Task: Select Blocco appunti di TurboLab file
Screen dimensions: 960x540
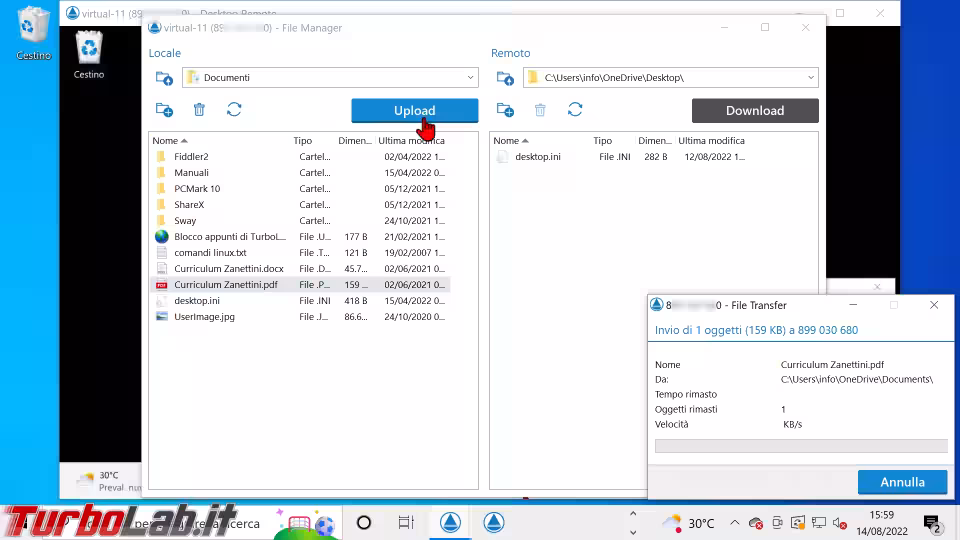Action: [x=300, y=236]
